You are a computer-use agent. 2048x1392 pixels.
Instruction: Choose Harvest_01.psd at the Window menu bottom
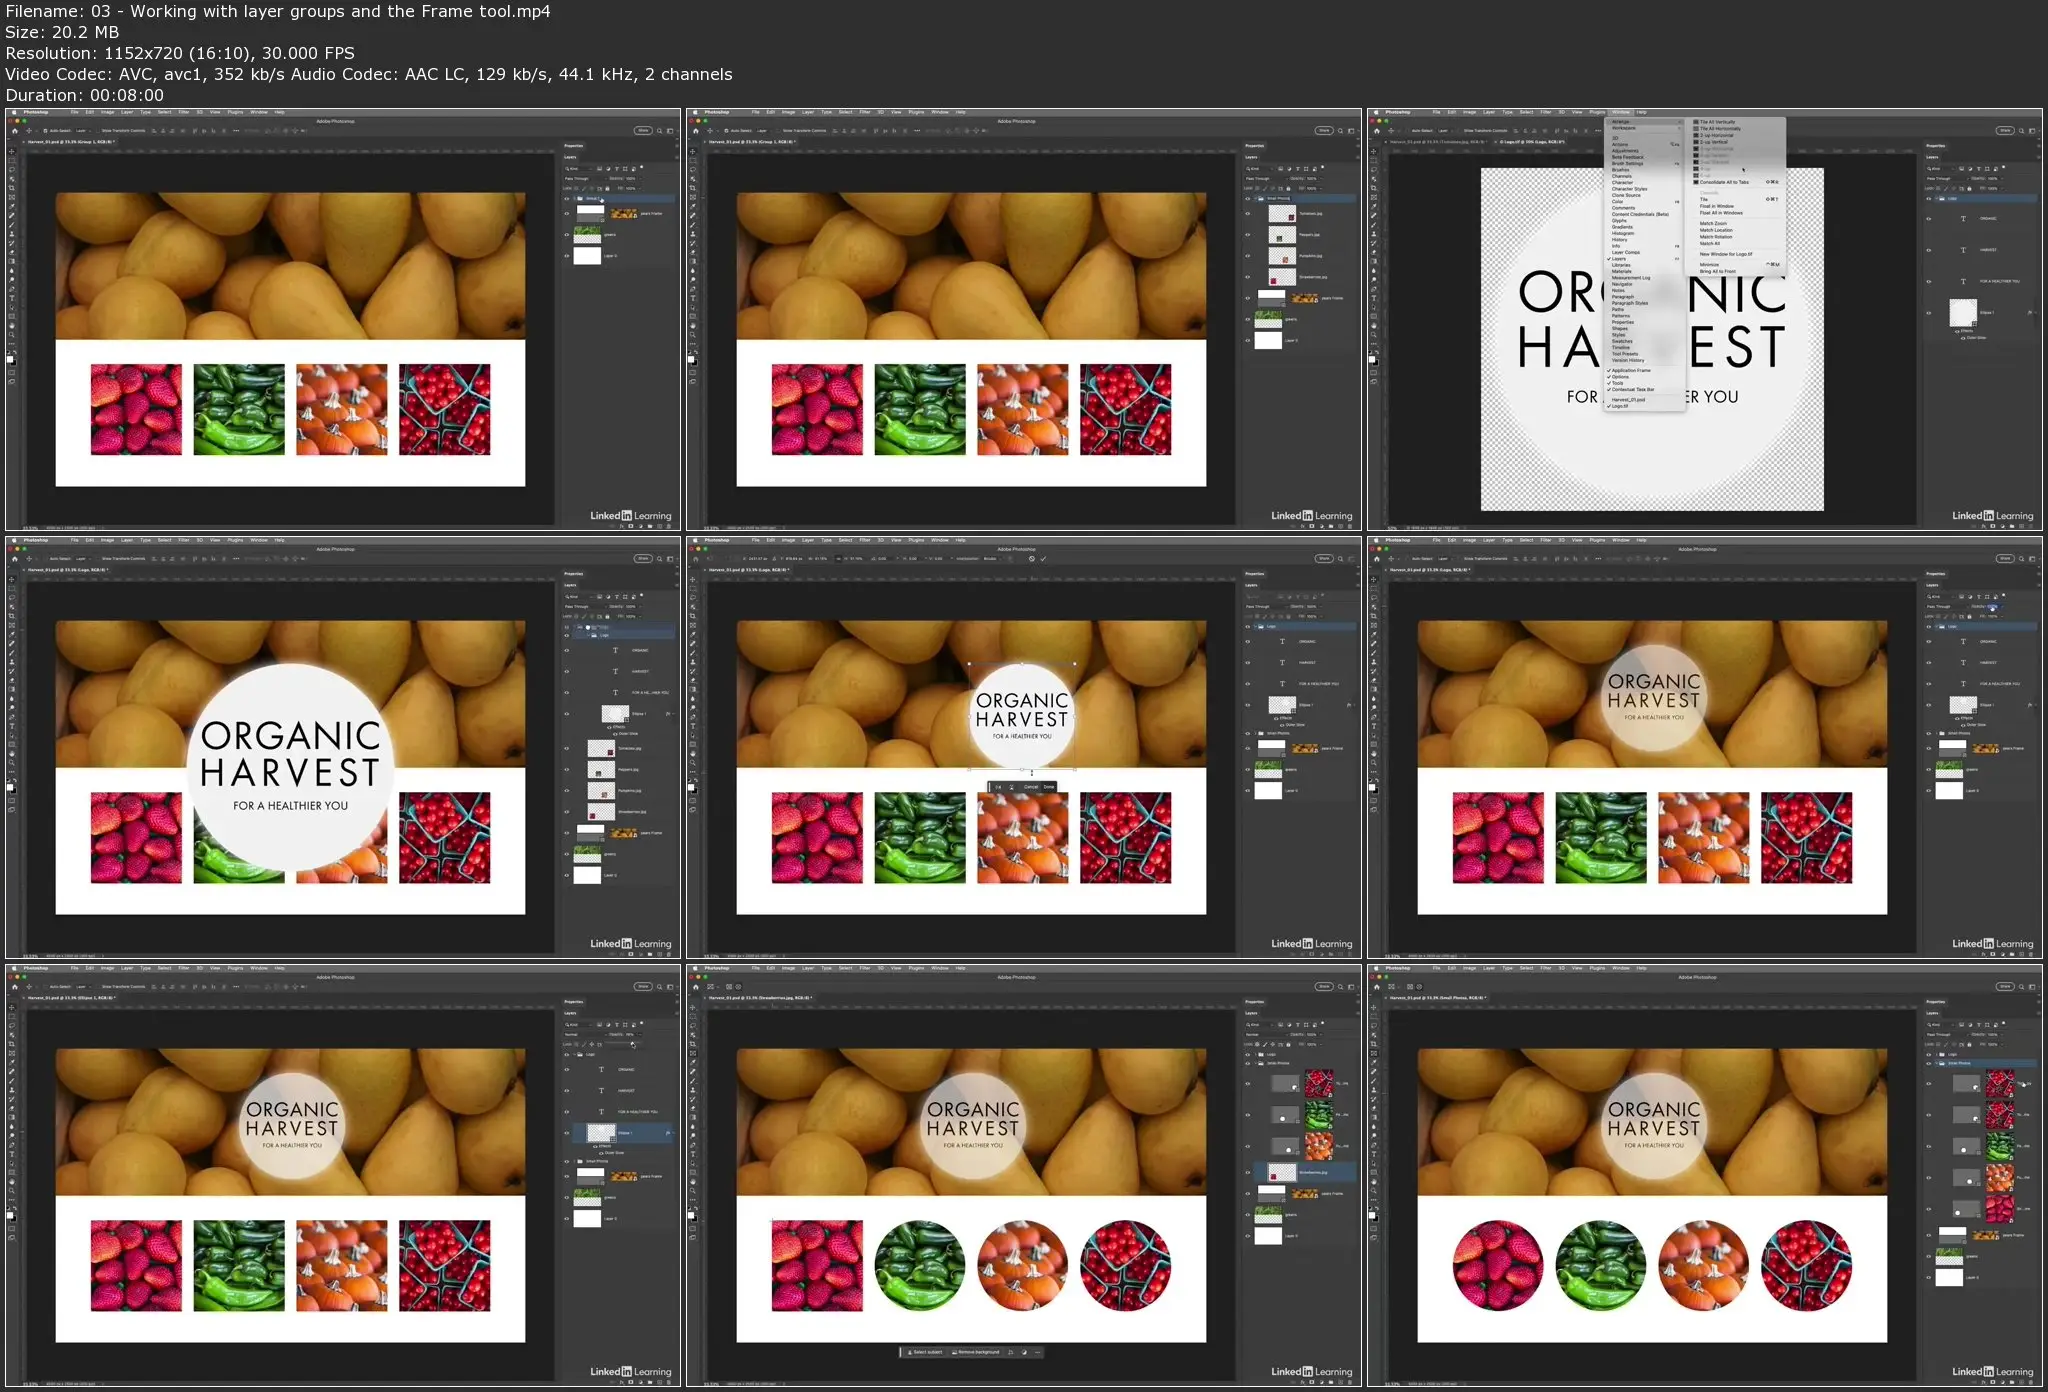(x=1645, y=400)
